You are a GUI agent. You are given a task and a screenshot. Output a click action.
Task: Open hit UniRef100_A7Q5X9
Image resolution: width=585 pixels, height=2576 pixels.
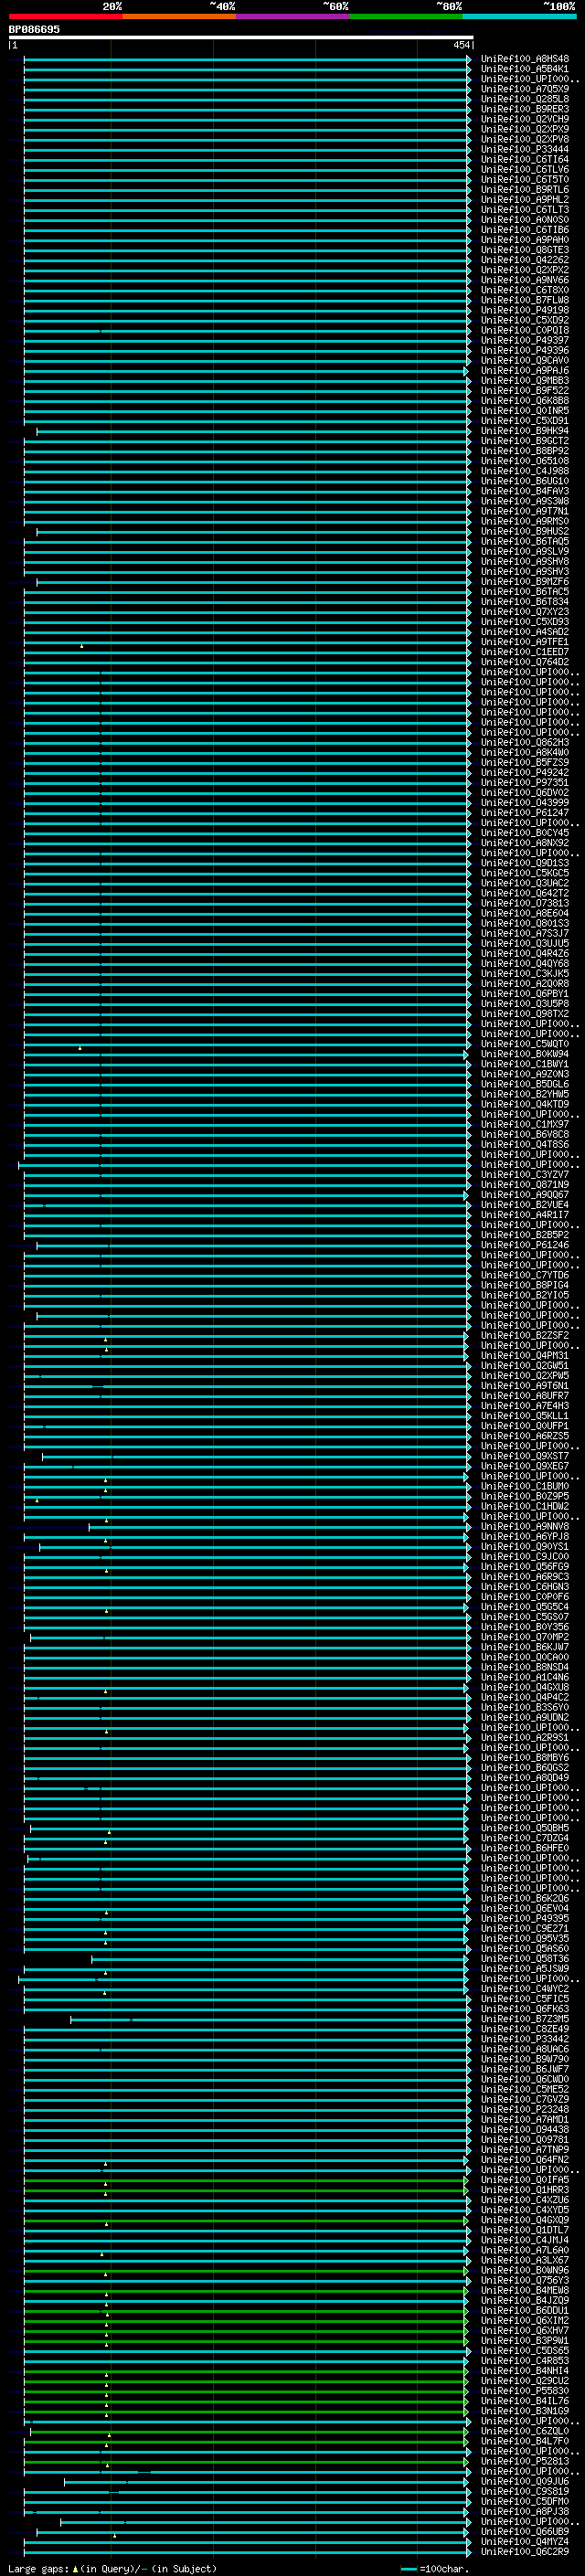(525, 89)
